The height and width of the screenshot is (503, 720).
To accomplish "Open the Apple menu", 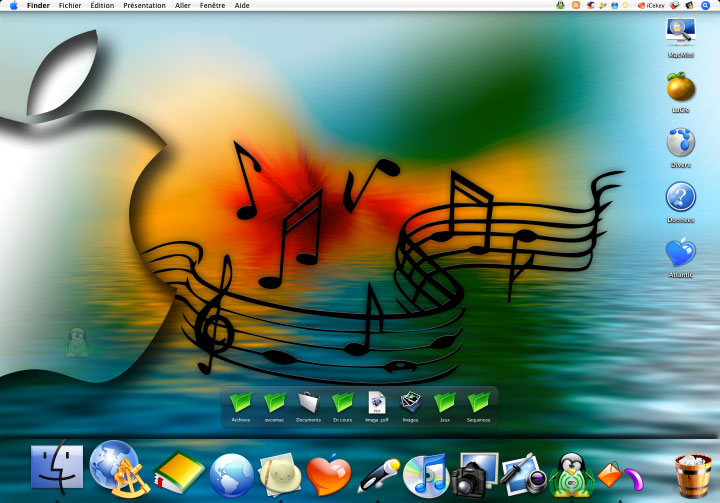I will 14,6.
